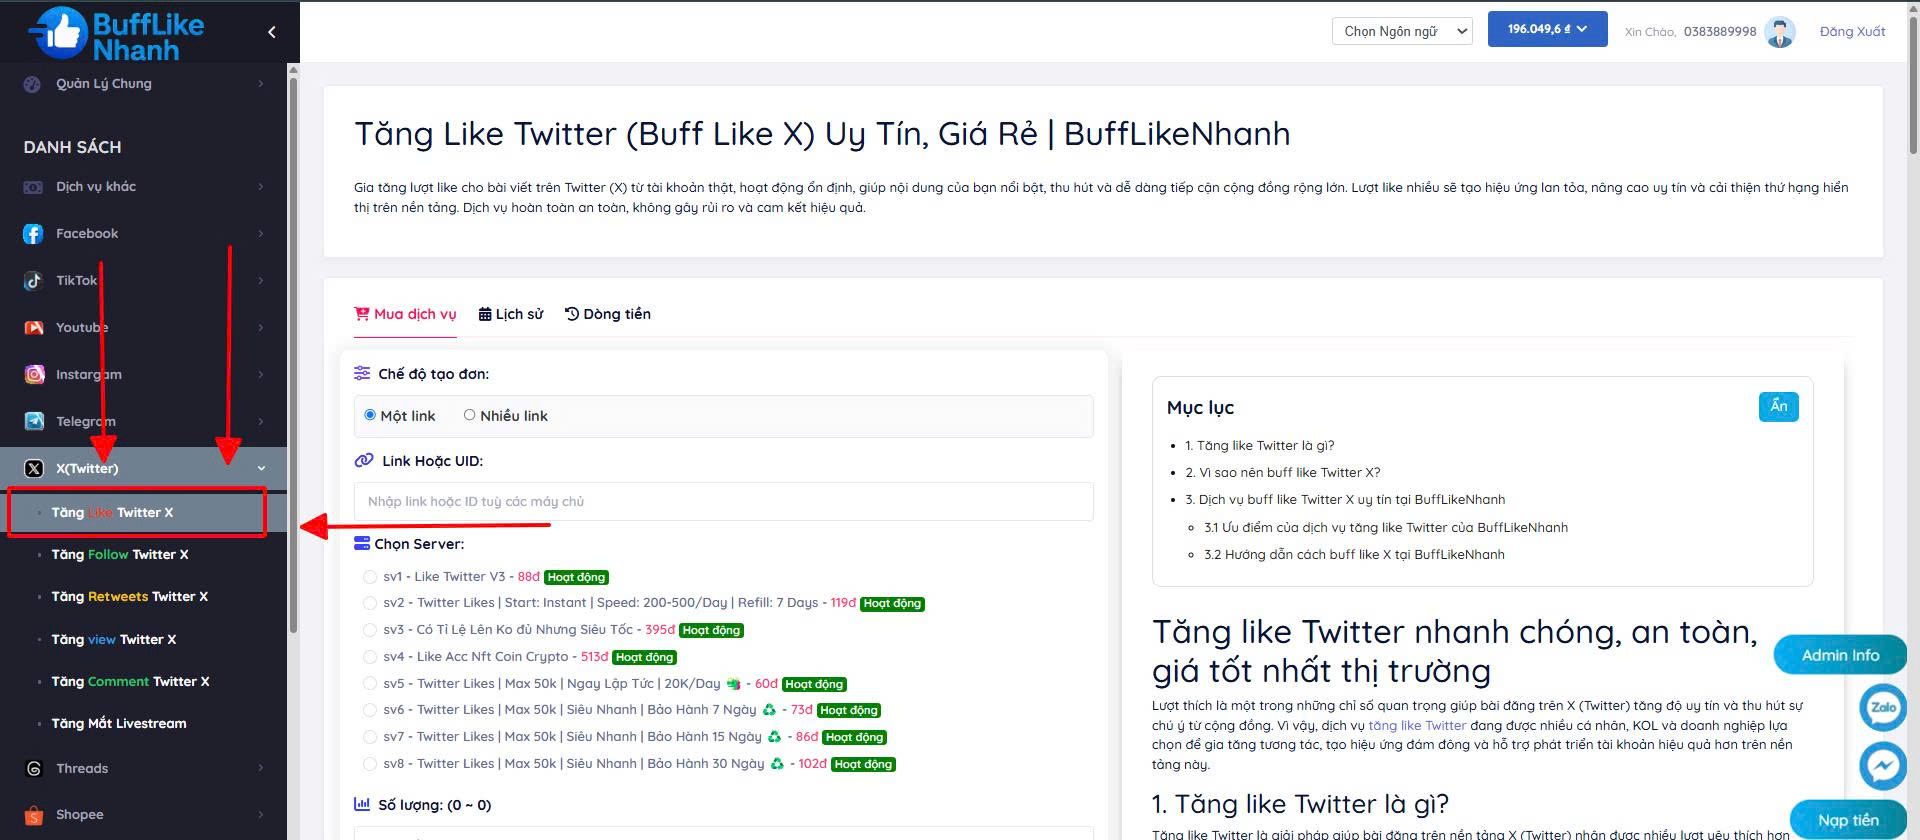Open Tăng Comment Twitter X menu item
The width and height of the screenshot is (1920, 840).
(131, 682)
